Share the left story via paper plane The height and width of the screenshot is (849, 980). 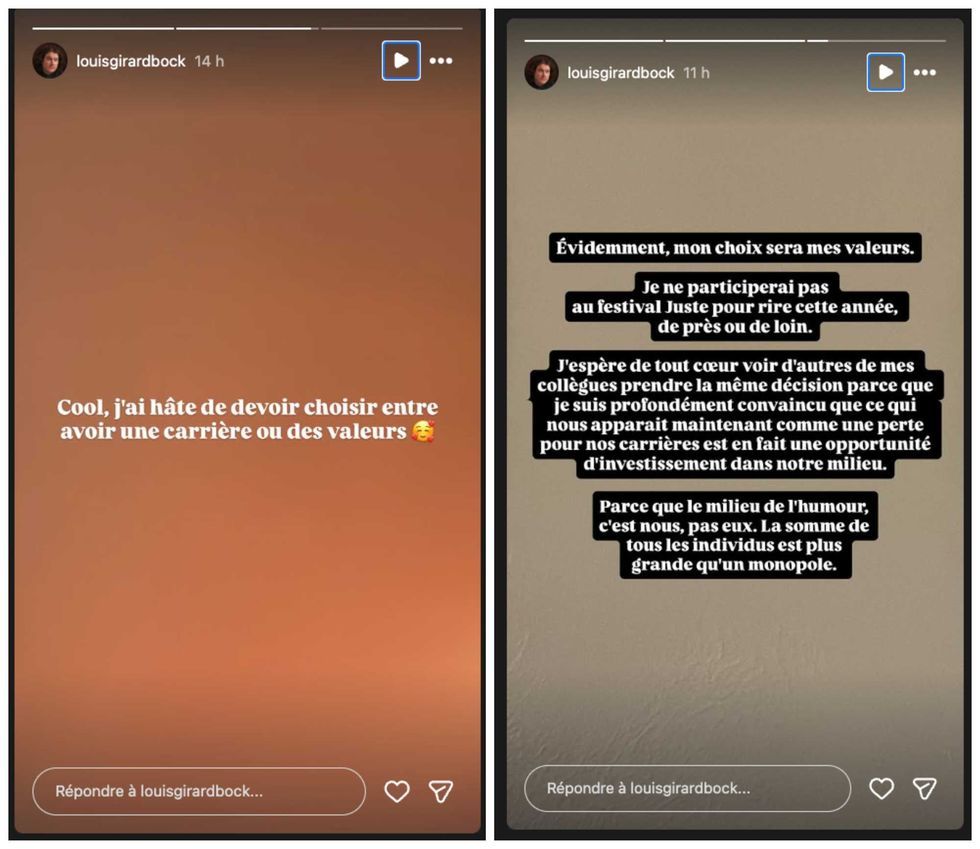click(441, 791)
